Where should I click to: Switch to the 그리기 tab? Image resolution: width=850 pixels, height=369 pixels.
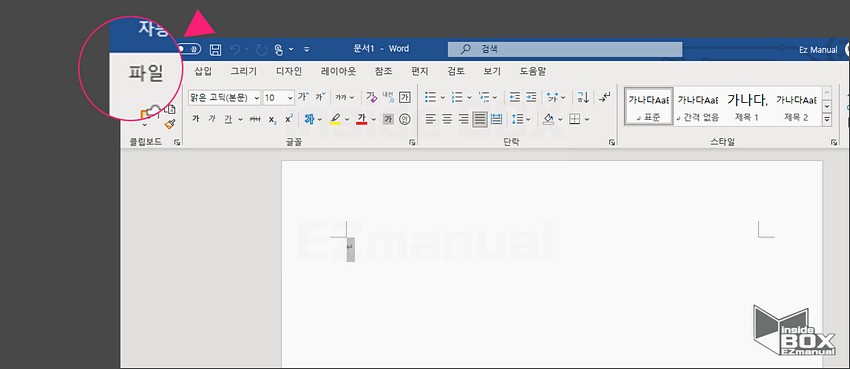pyautogui.click(x=244, y=71)
